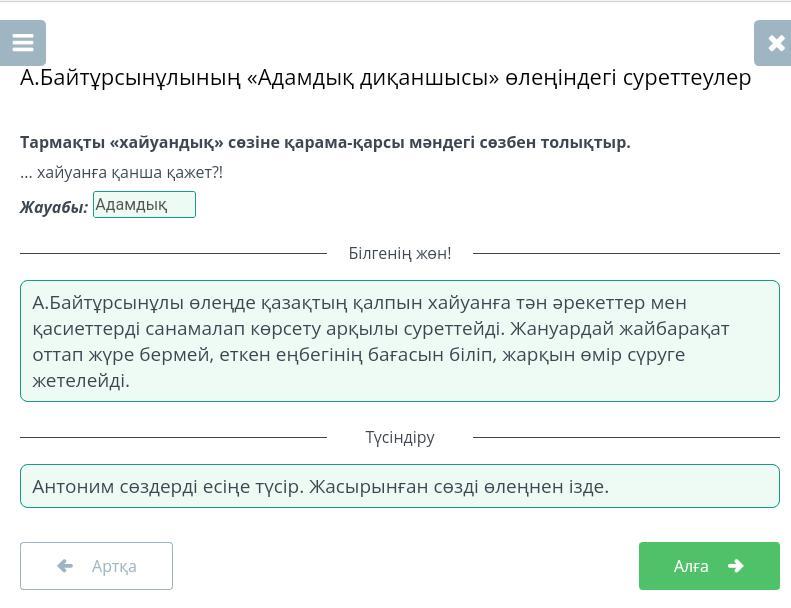Click the divider line left of Түсіндіру
This screenshot has height=608, width=791.
(x=174, y=437)
